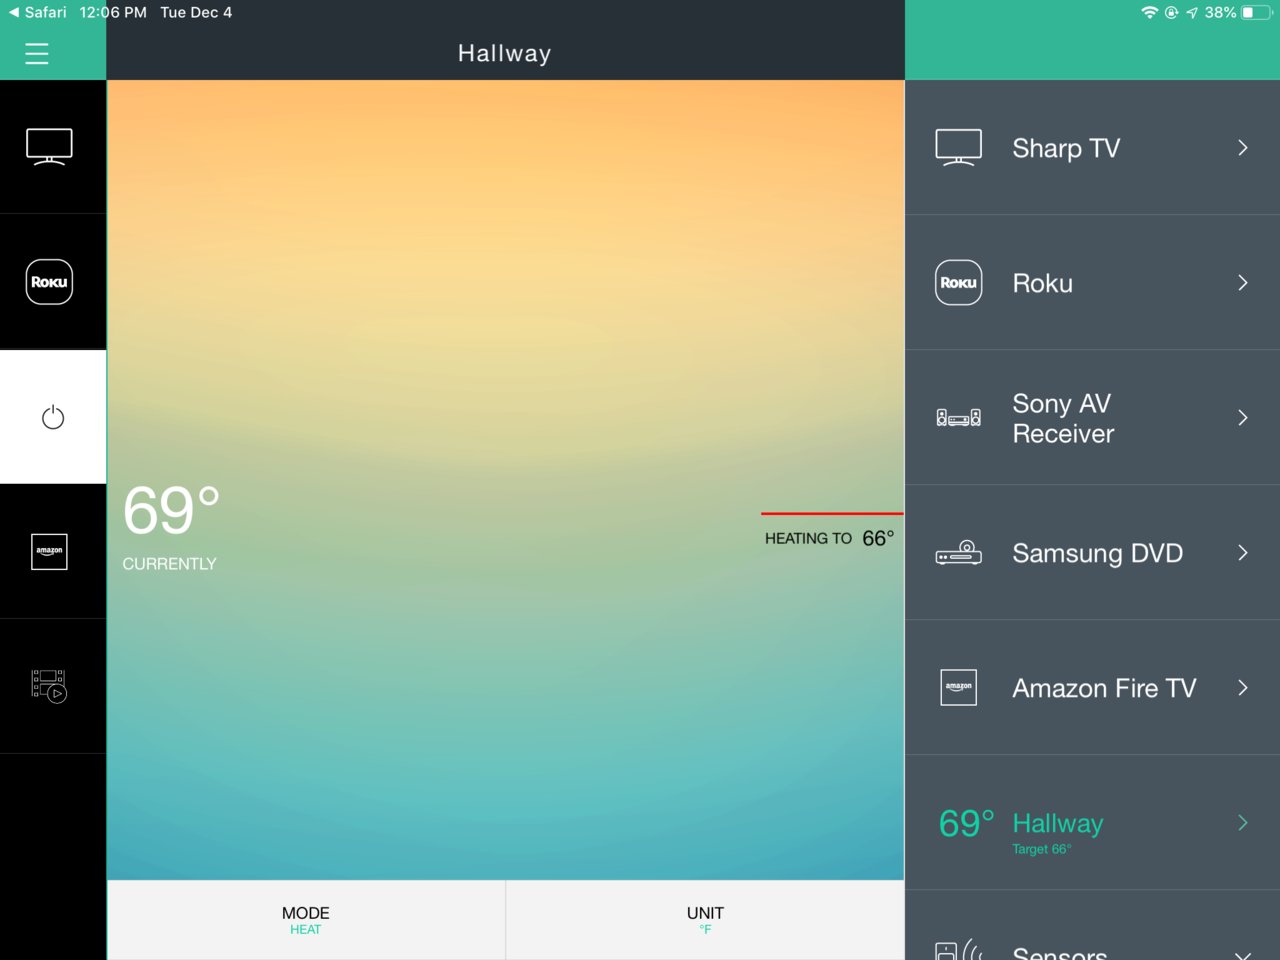
Task: Select the media activity icon in the left sidebar
Action: point(49,686)
